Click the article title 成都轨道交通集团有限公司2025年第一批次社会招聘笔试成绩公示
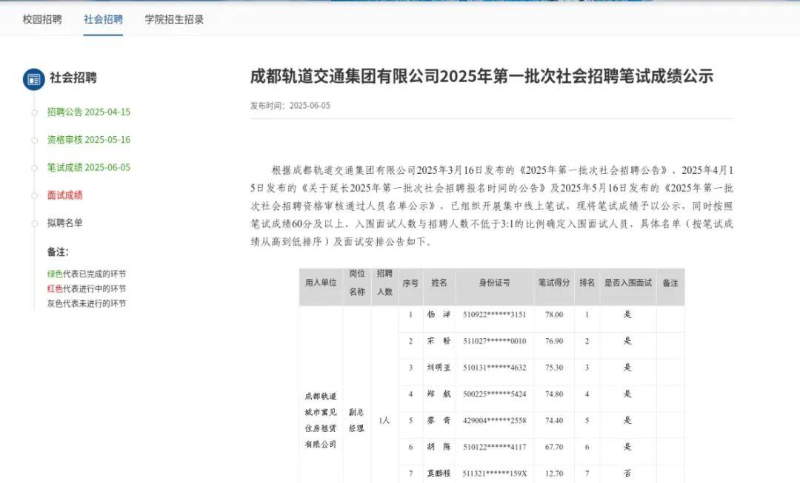The width and height of the screenshot is (800, 483). pyautogui.click(x=481, y=77)
